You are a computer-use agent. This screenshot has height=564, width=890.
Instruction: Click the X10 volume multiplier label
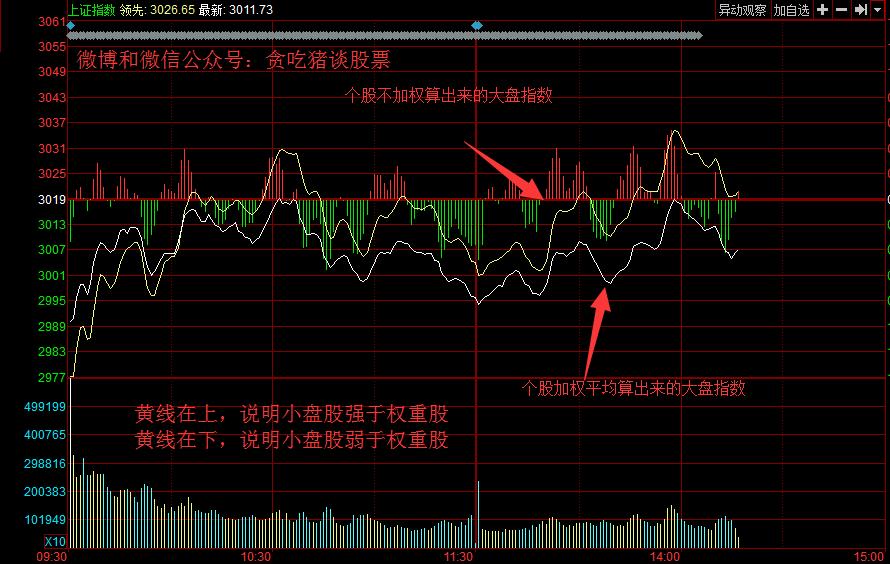[55, 541]
